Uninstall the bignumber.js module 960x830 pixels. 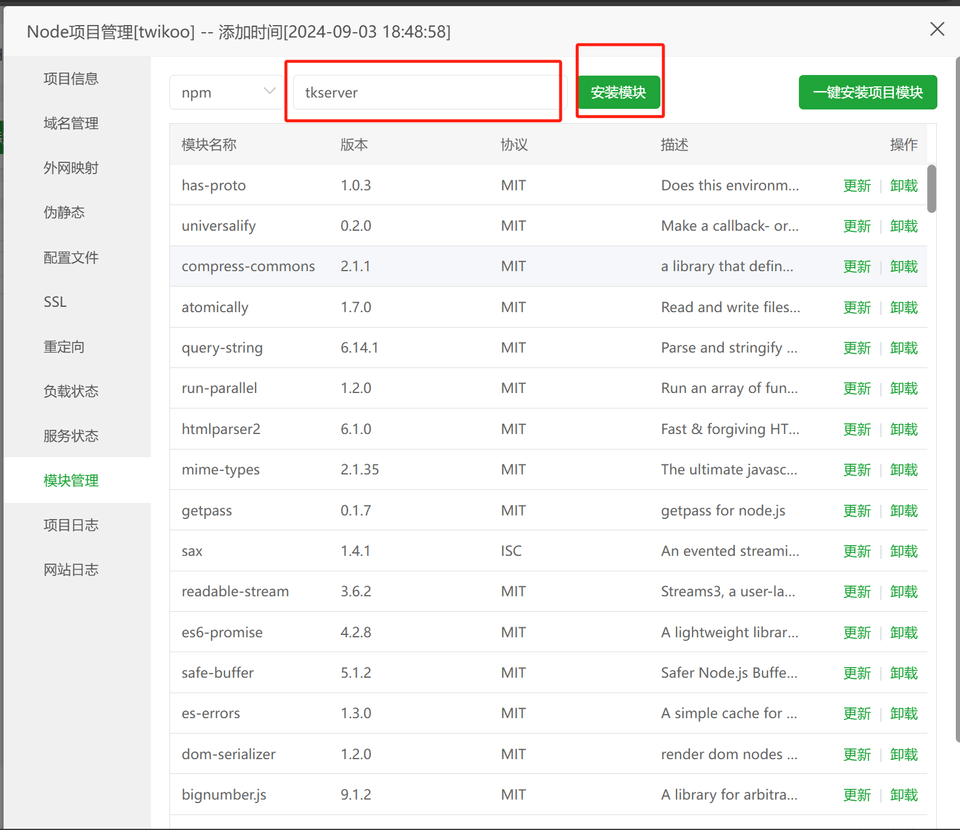click(904, 795)
